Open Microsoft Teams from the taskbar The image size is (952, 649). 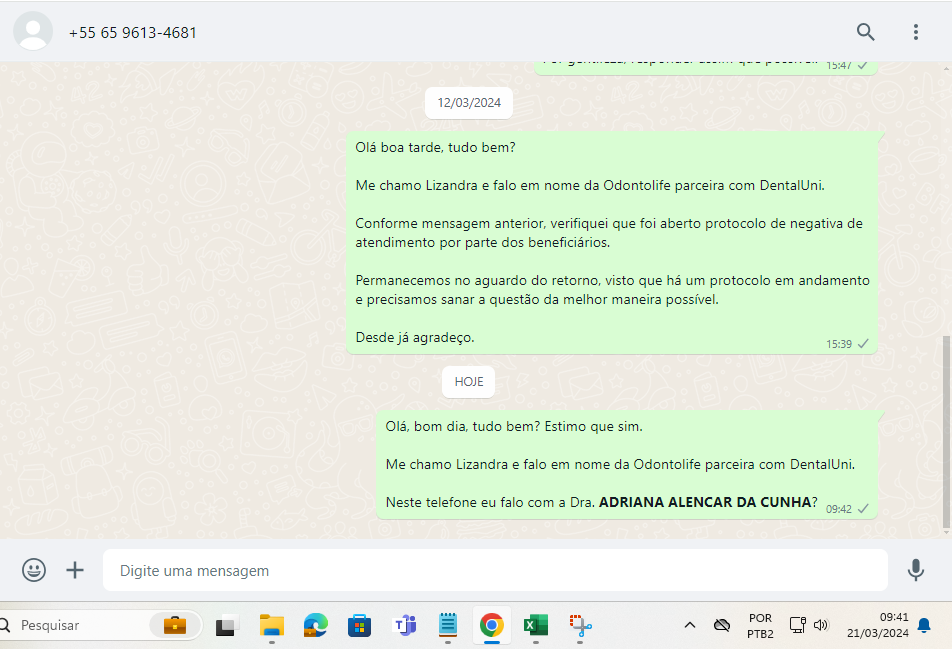[404, 625]
